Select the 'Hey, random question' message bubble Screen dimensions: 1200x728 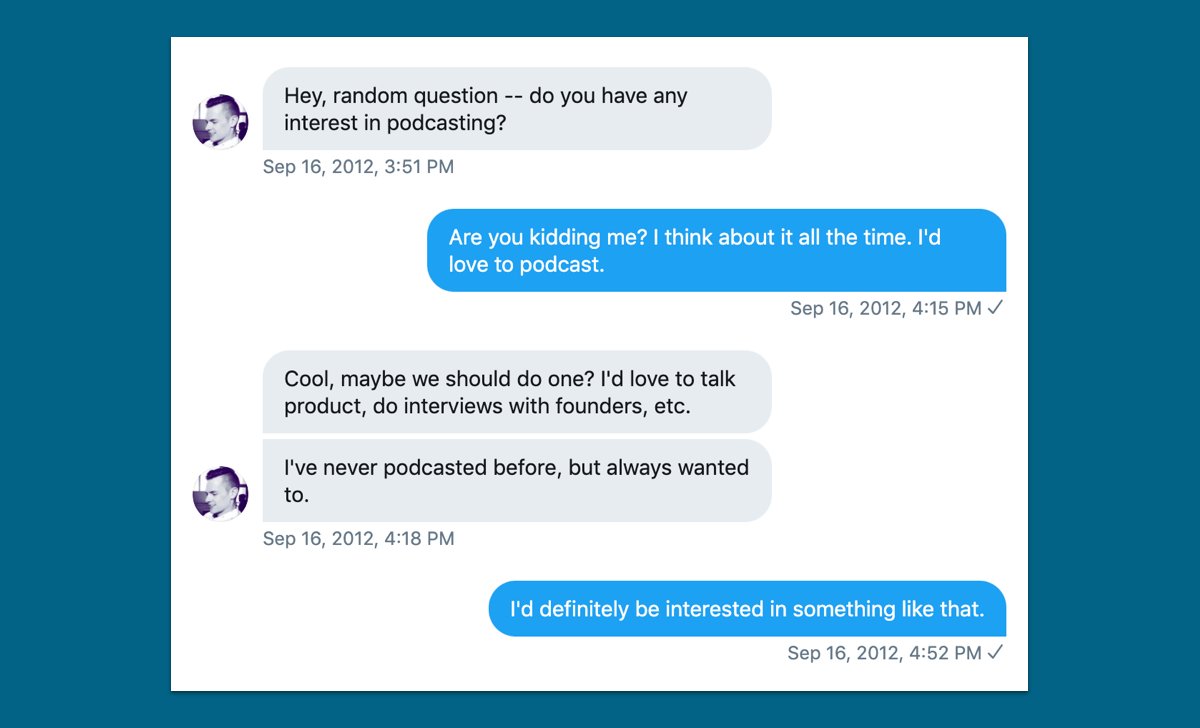pos(516,109)
